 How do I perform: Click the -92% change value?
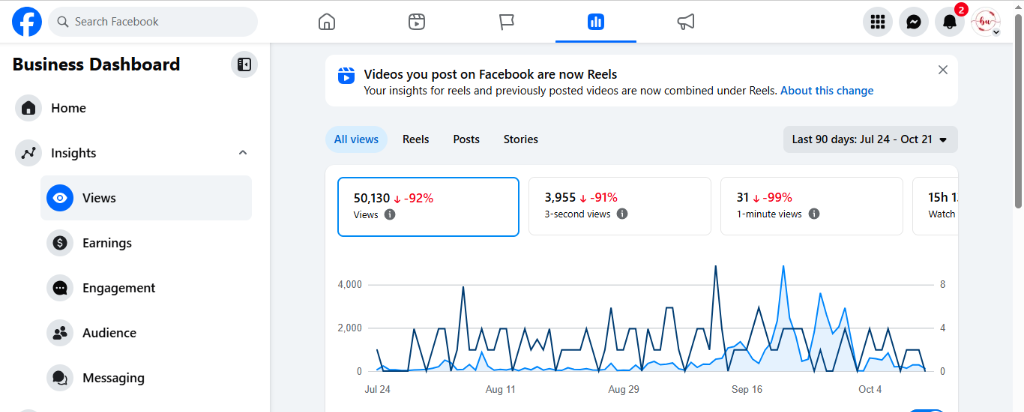(x=418, y=198)
